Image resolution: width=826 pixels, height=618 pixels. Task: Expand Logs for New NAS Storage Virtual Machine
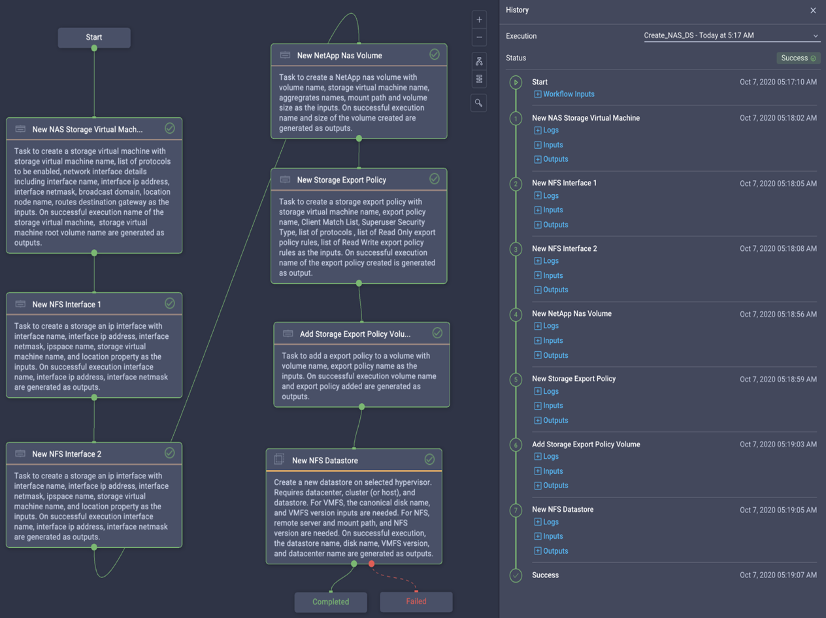point(546,130)
